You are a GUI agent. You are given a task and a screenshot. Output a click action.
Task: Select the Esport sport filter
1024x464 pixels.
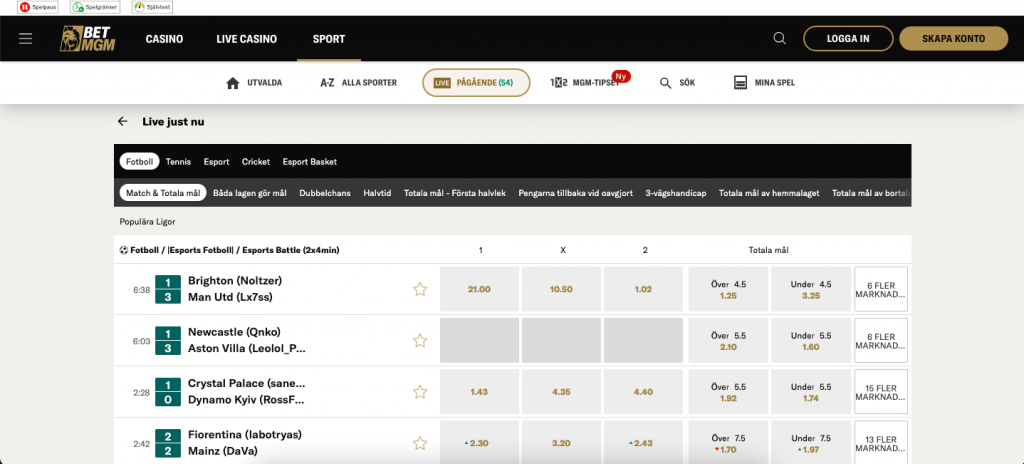click(216, 161)
